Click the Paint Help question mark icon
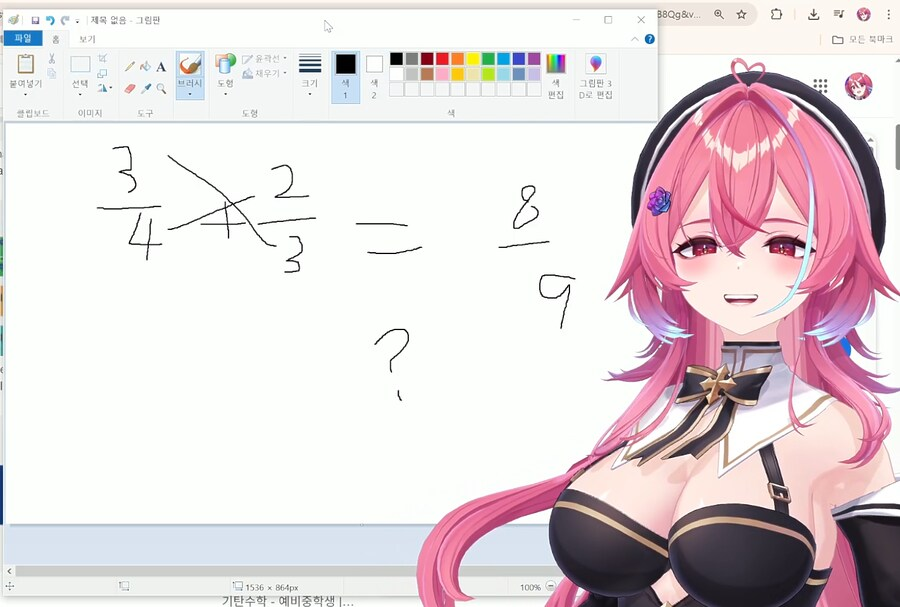 [x=650, y=39]
